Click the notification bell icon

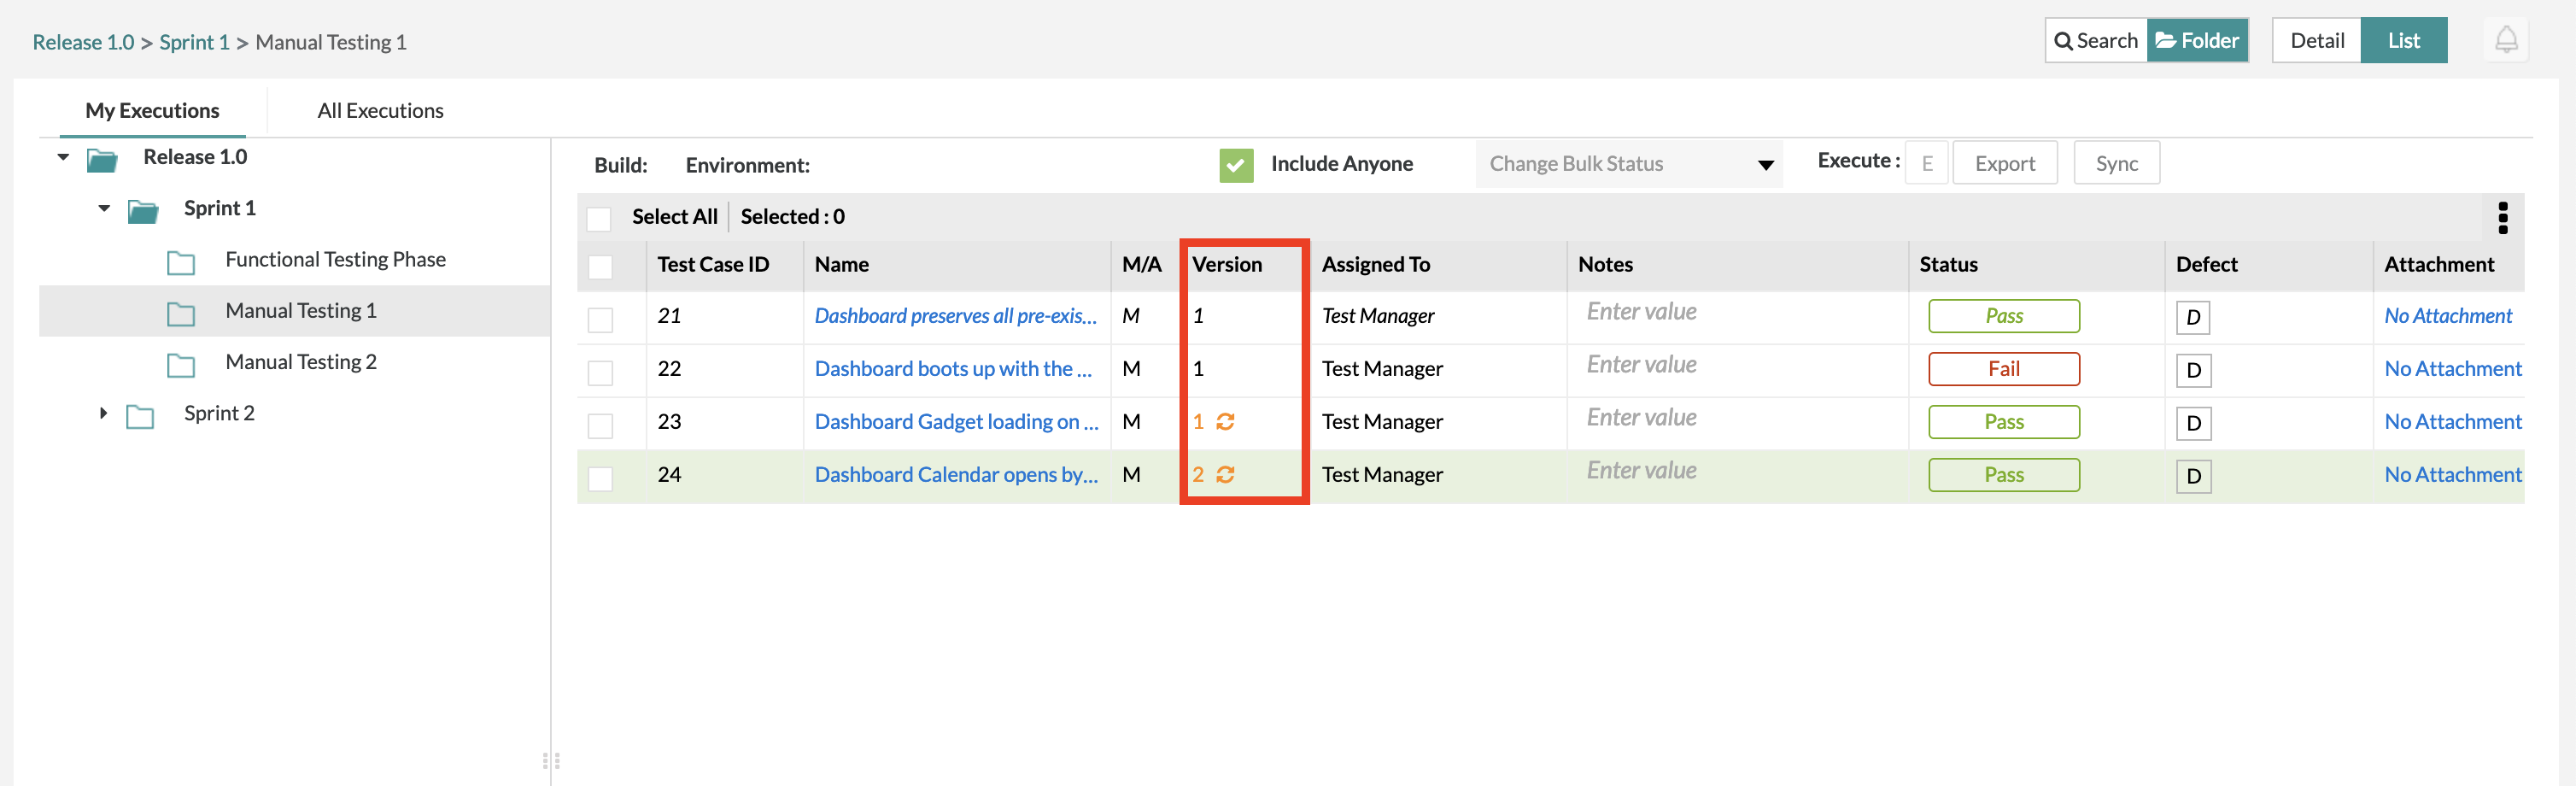[x=2505, y=41]
